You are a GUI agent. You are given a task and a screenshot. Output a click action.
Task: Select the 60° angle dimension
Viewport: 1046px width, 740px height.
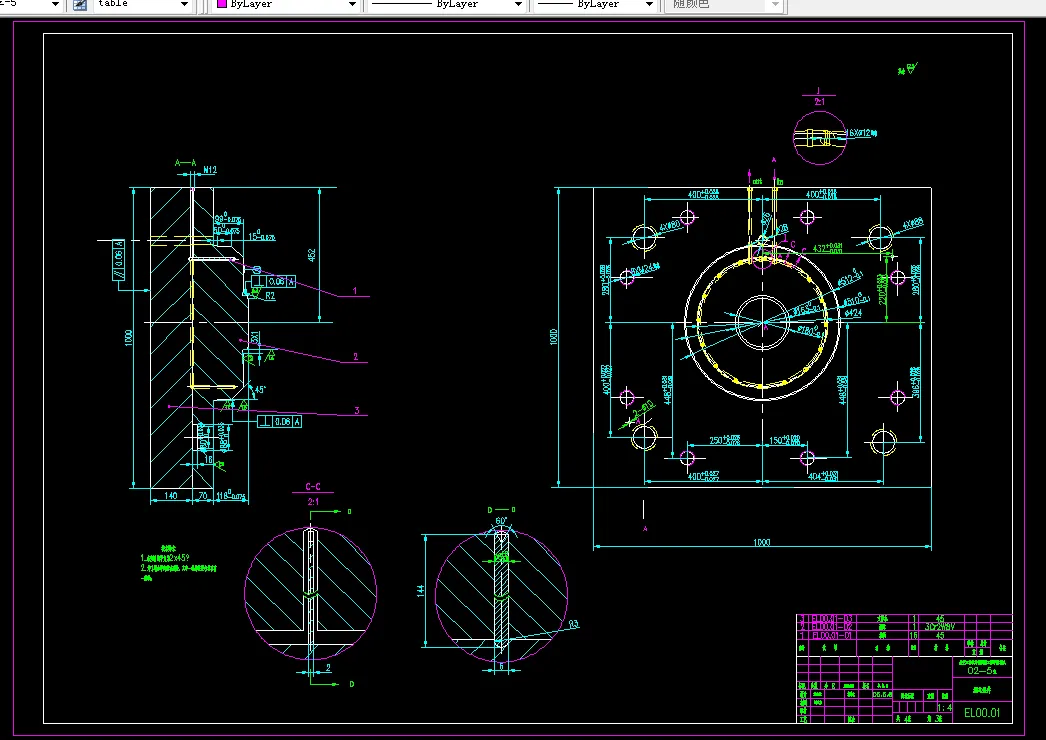pyautogui.click(x=501, y=521)
